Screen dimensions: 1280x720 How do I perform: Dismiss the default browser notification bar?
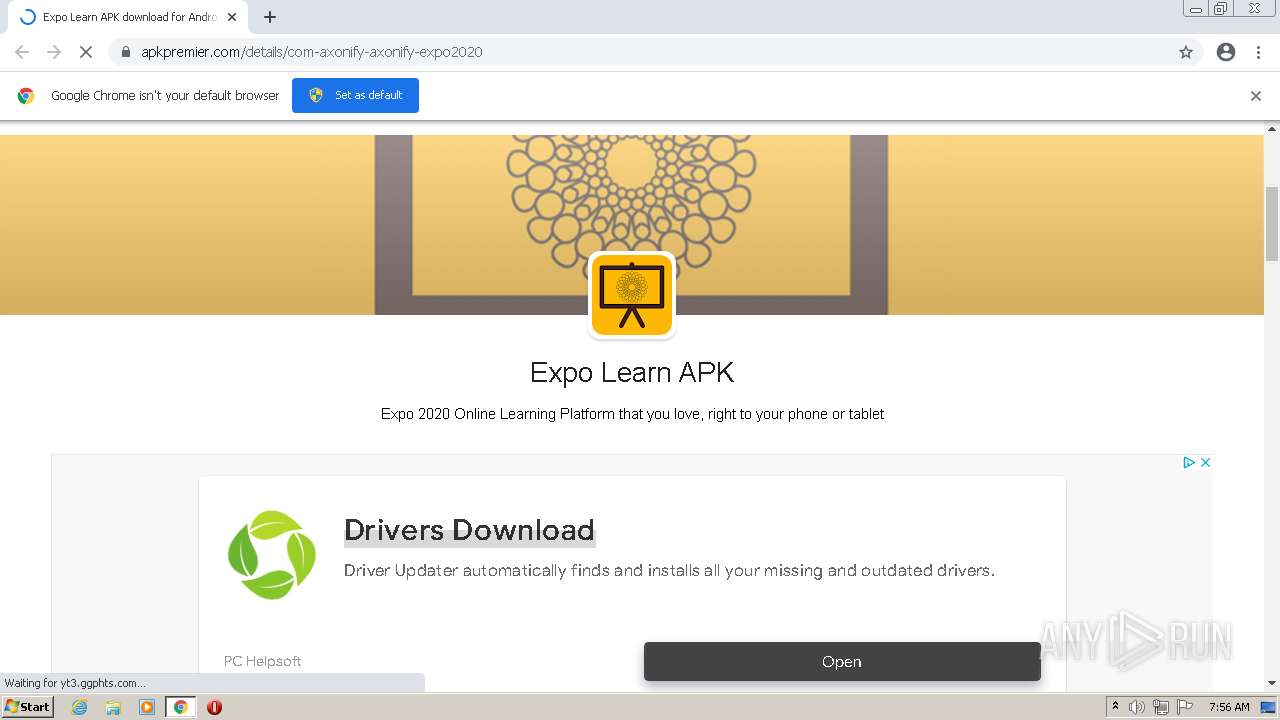click(x=1256, y=96)
